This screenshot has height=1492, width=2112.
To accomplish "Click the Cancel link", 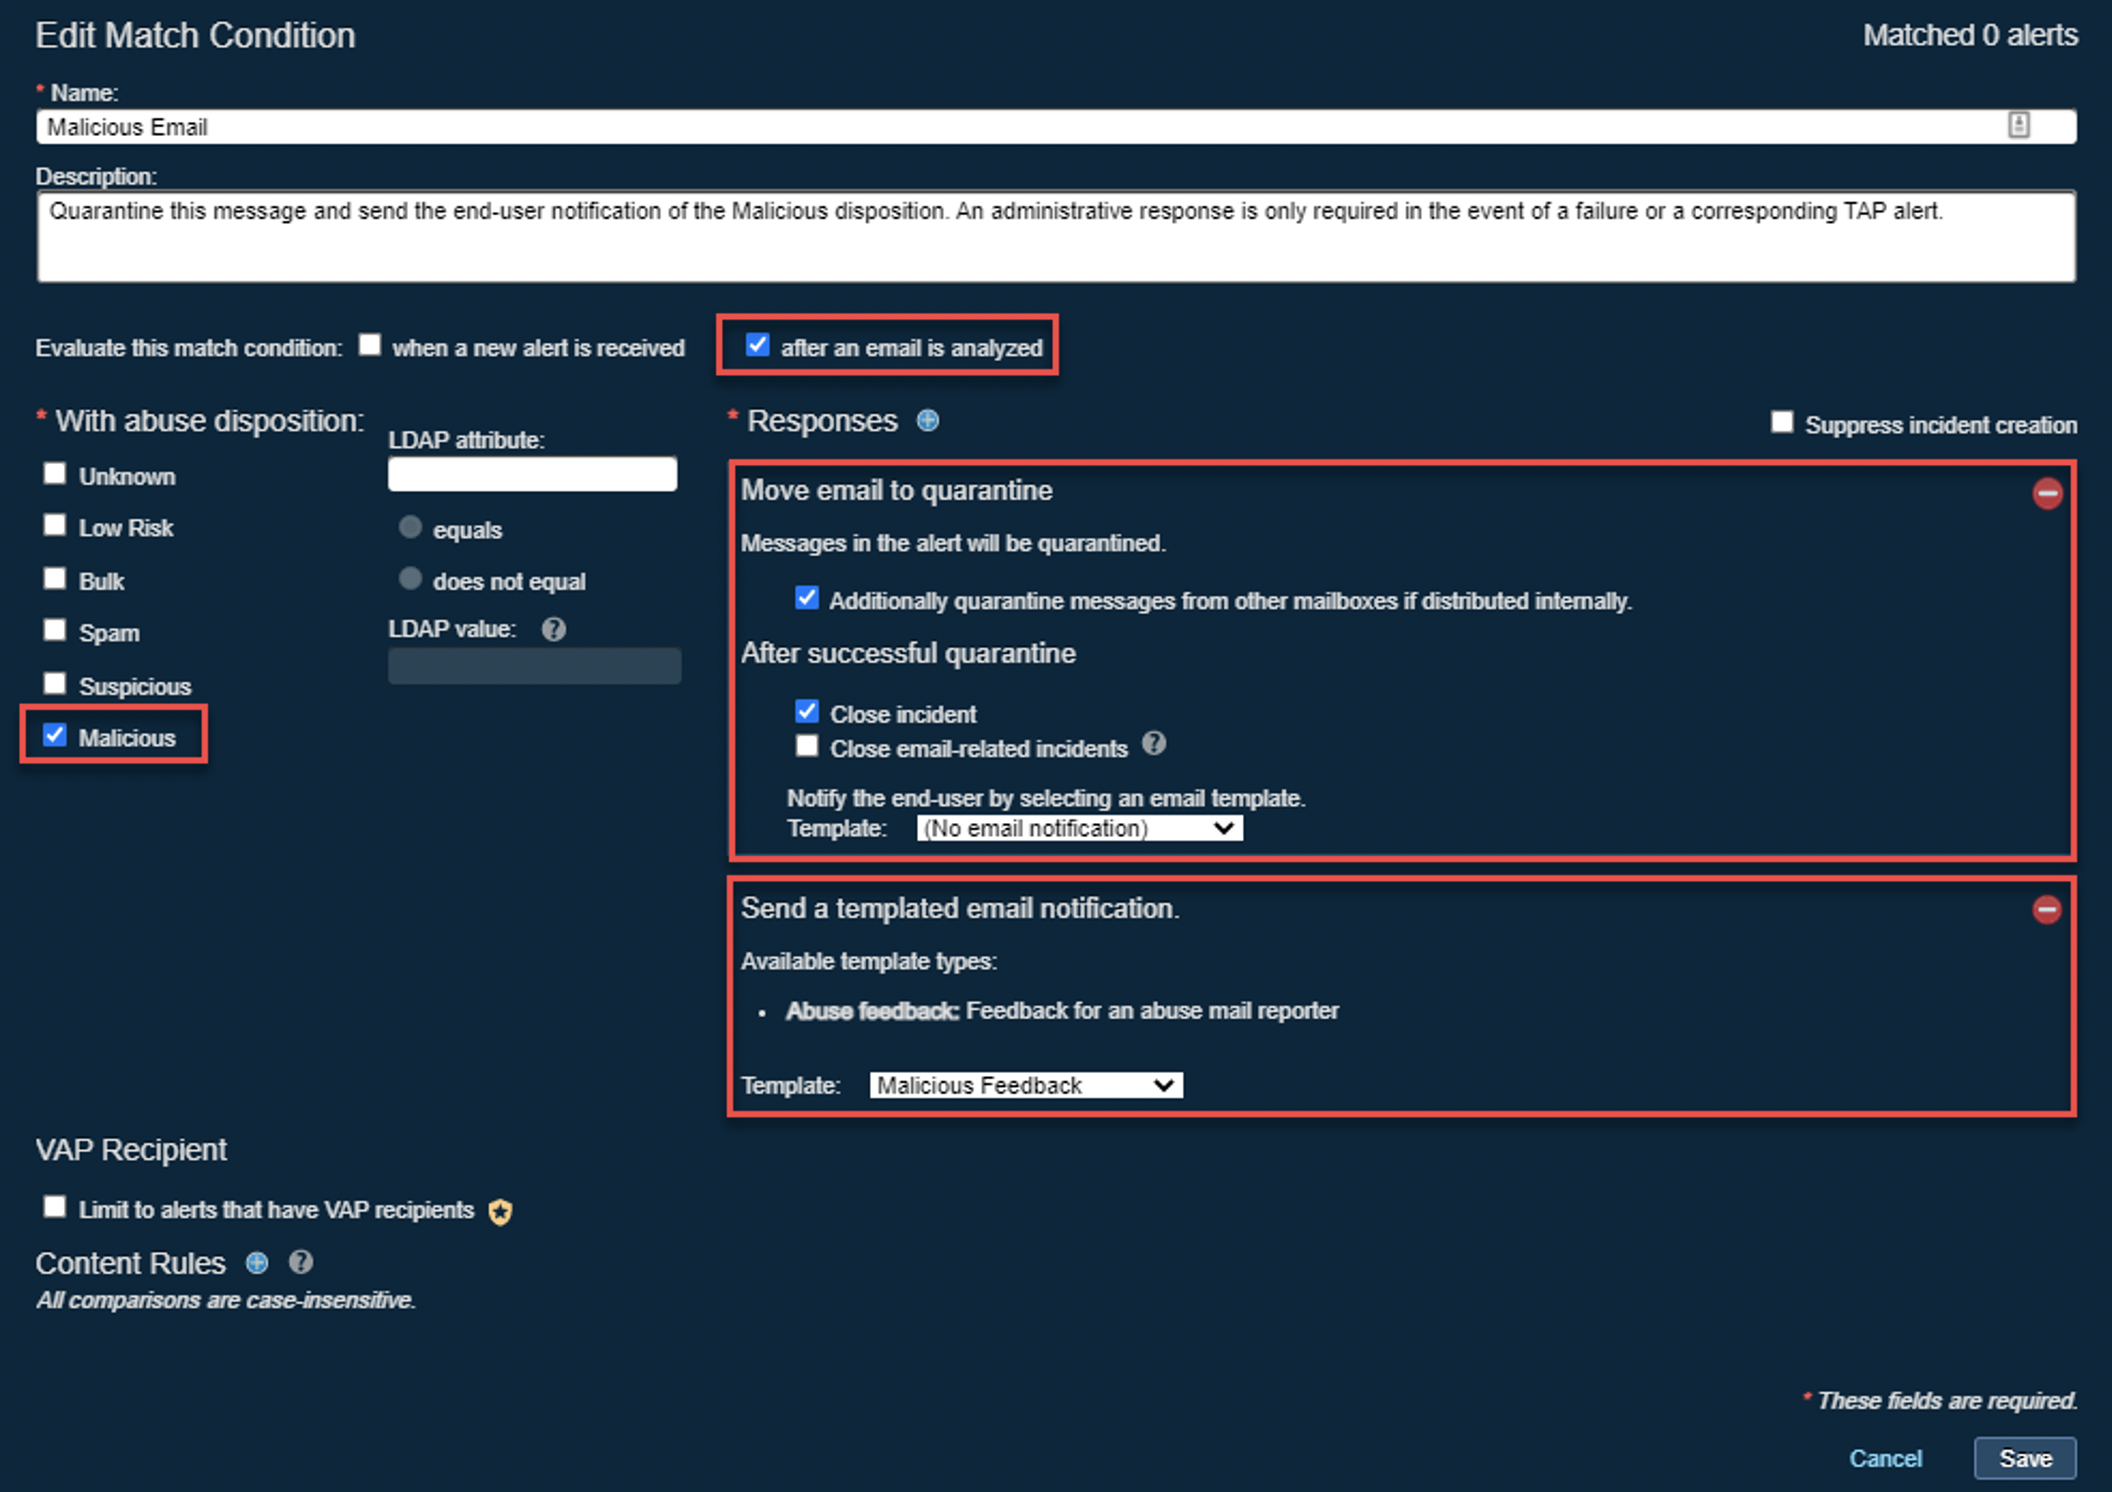I will point(1885,1458).
